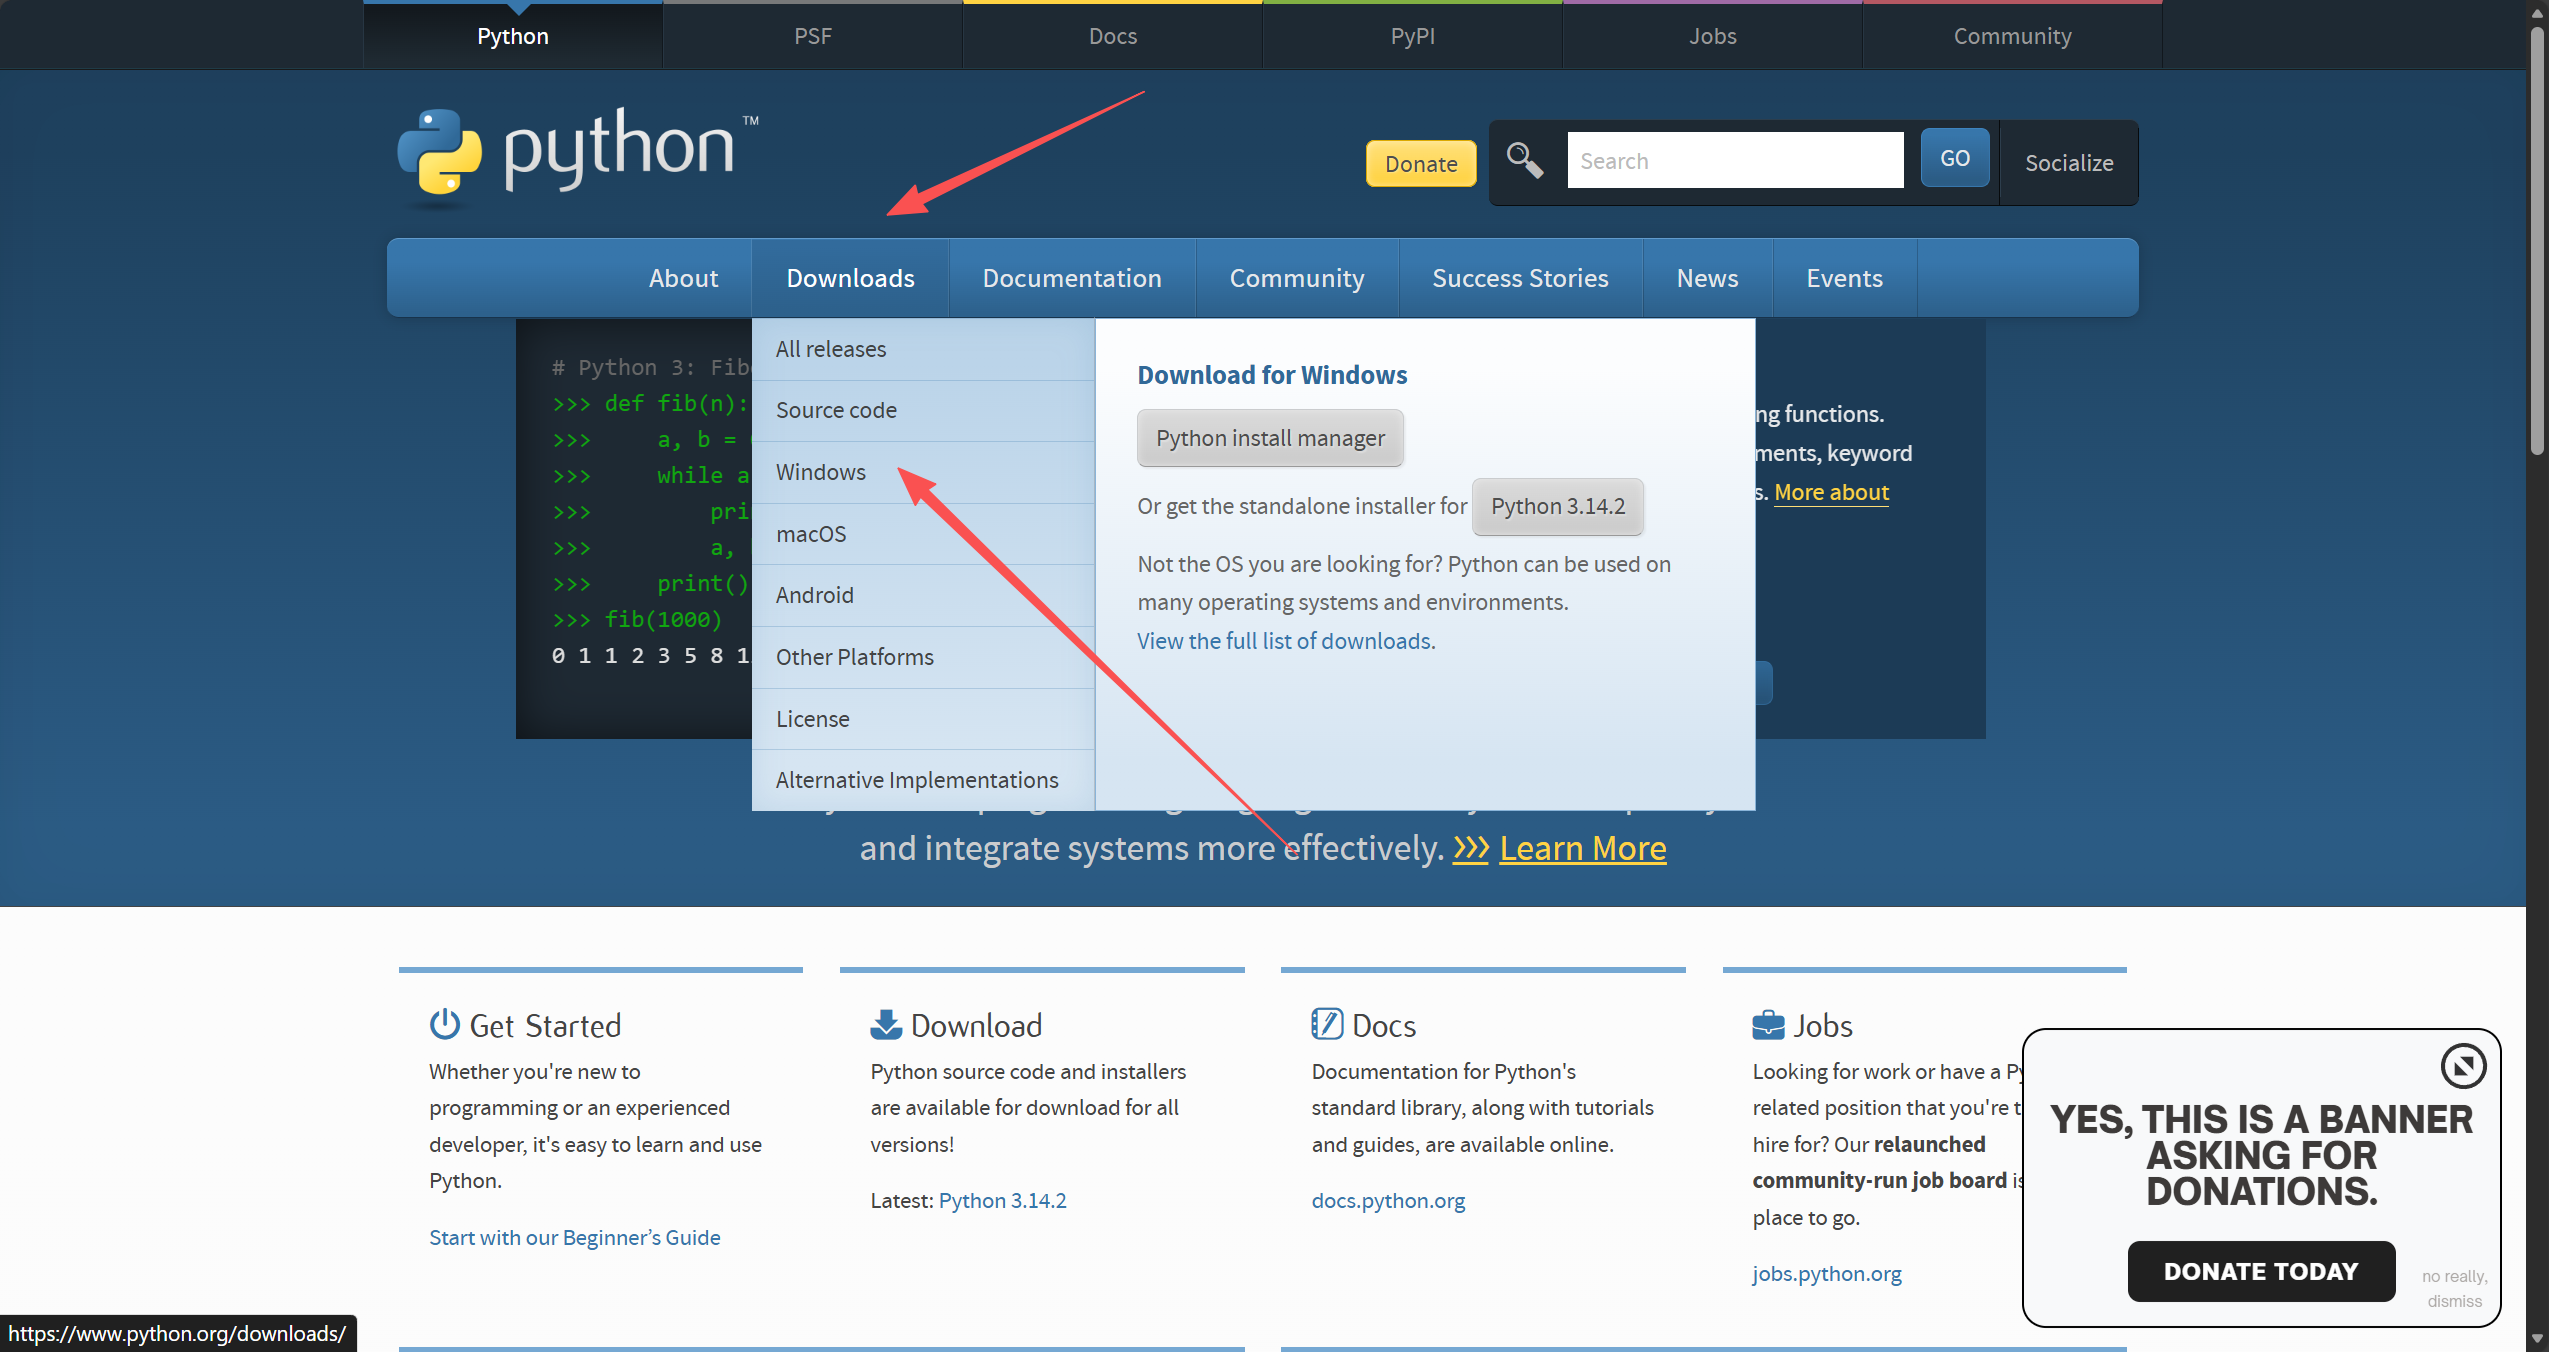Click the search magnifier icon

click(1523, 160)
